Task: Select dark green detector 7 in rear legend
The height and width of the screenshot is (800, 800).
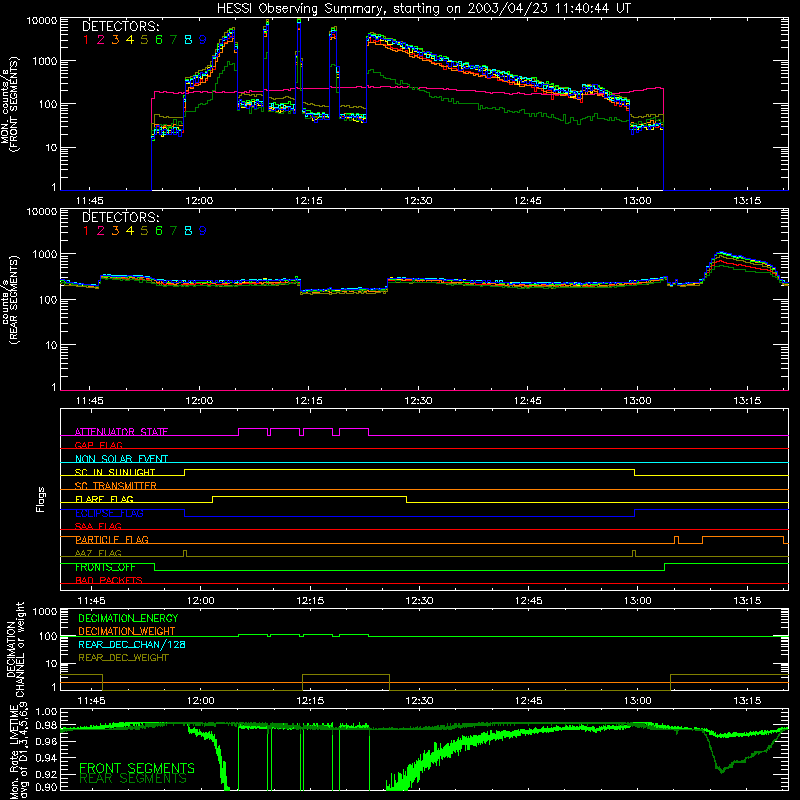Action: click(x=173, y=231)
